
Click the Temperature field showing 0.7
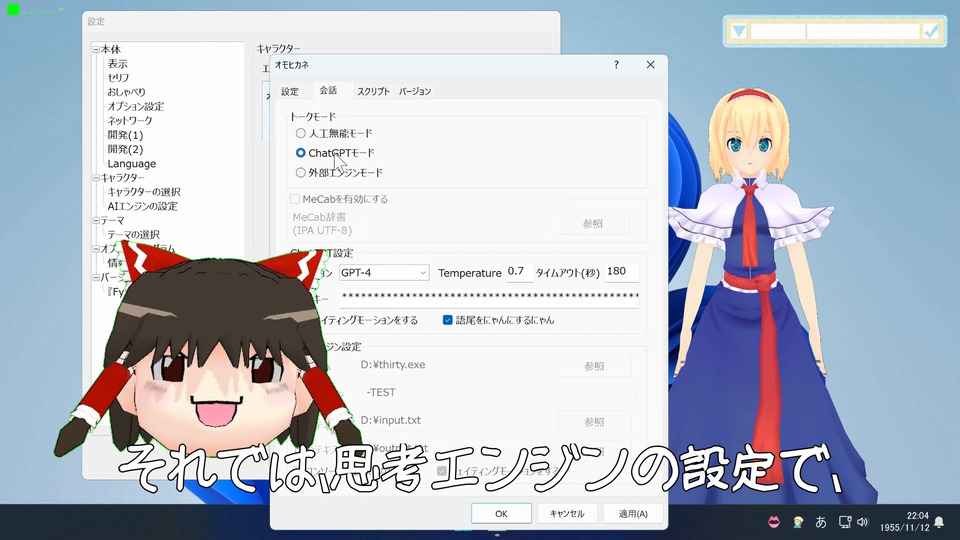[519, 272]
